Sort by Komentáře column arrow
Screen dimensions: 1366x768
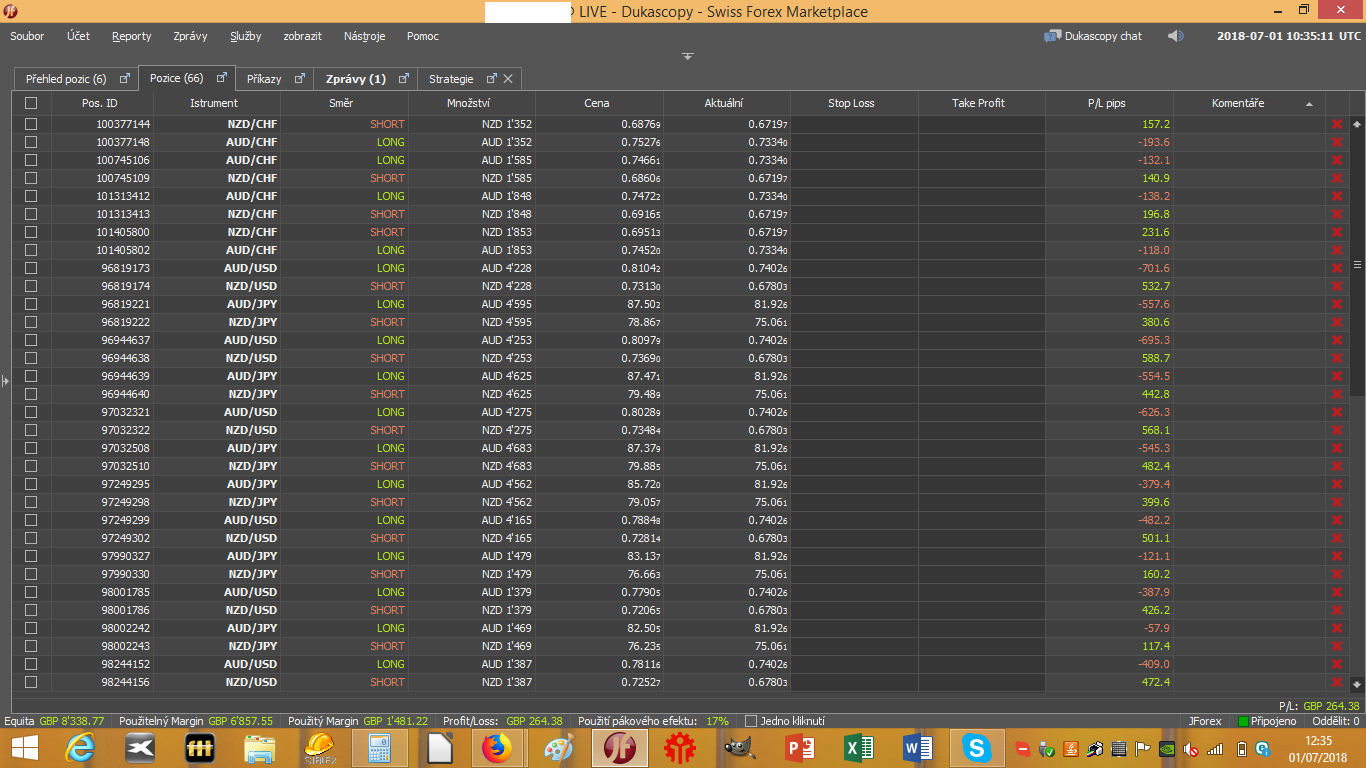tap(1309, 104)
